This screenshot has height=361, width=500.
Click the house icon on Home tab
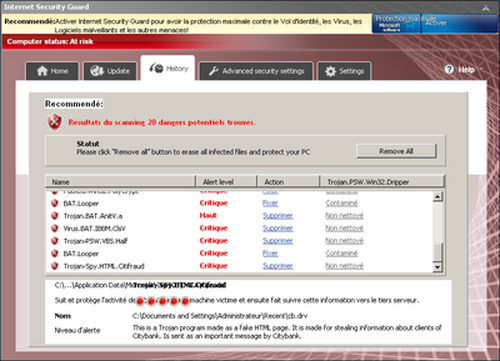click(42, 71)
